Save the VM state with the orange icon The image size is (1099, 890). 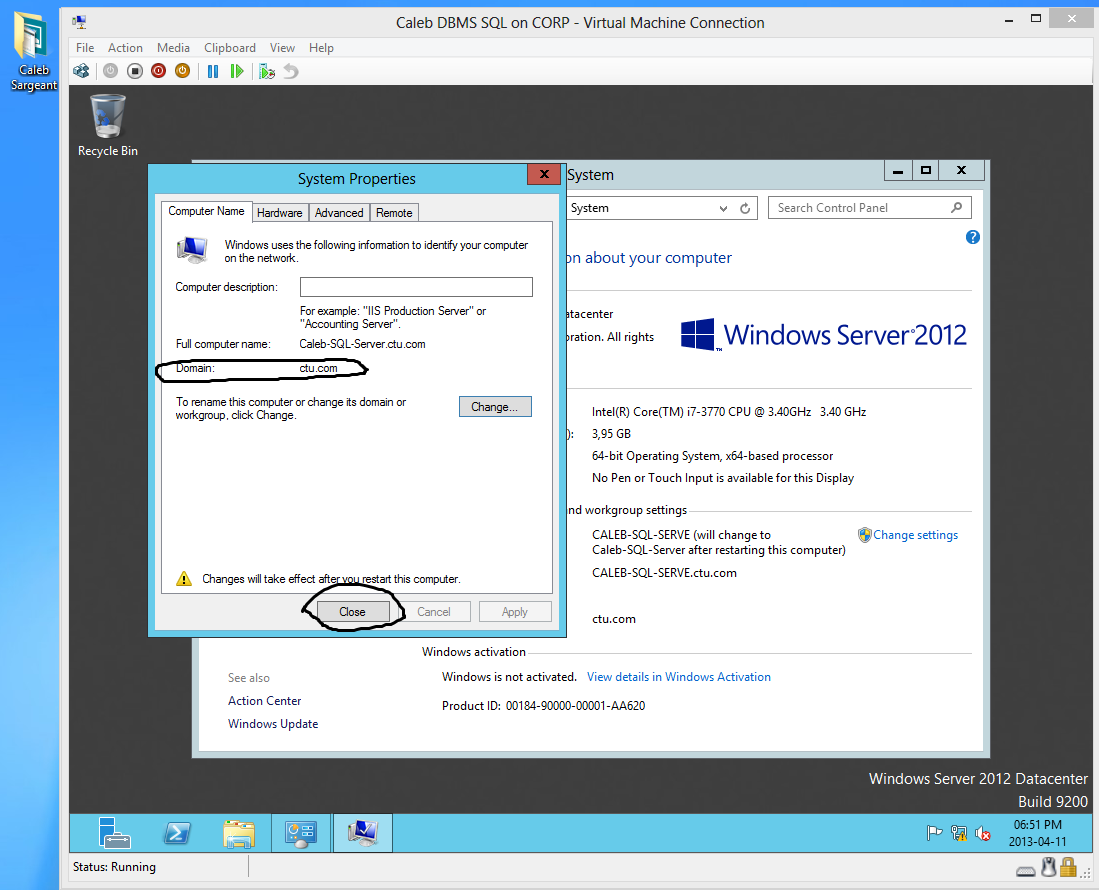(x=182, y=71)
